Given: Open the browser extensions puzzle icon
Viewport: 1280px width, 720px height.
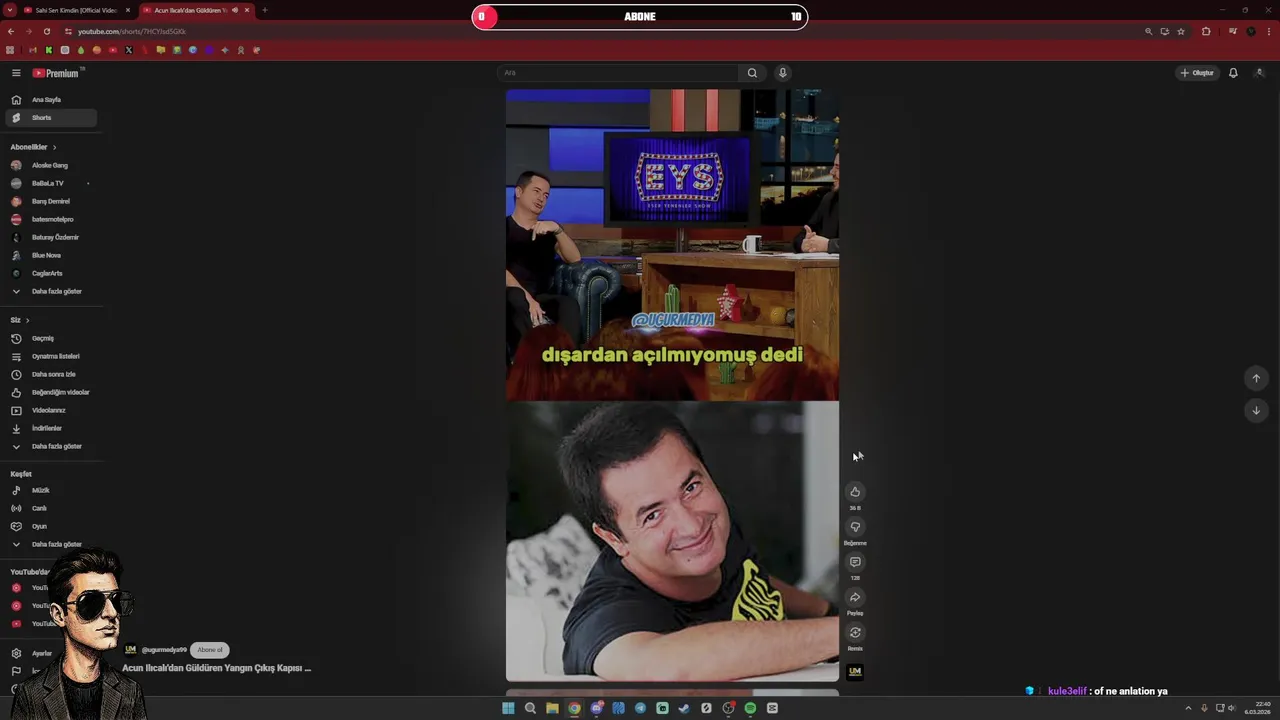Looking at the screenshot, I should [x=1206, y=31].
